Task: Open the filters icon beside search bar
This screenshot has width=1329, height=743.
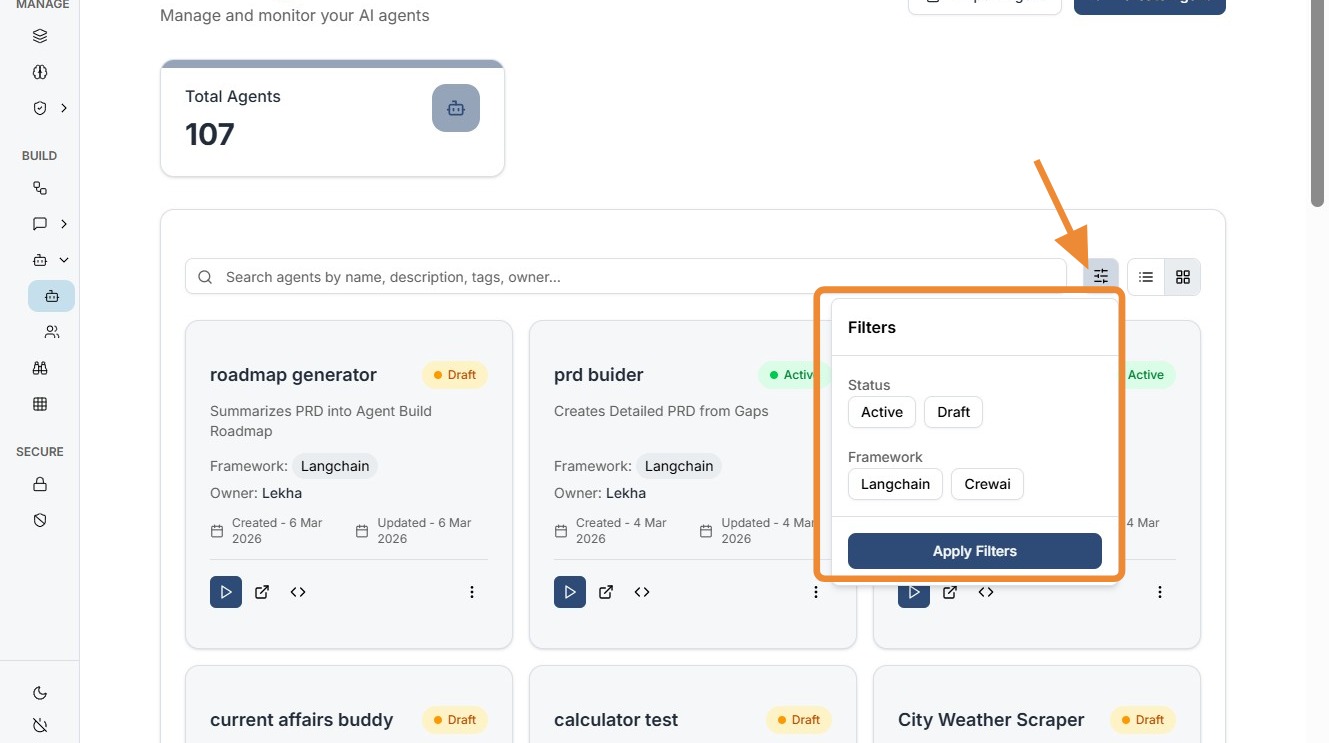Action: coord(1100,277)
